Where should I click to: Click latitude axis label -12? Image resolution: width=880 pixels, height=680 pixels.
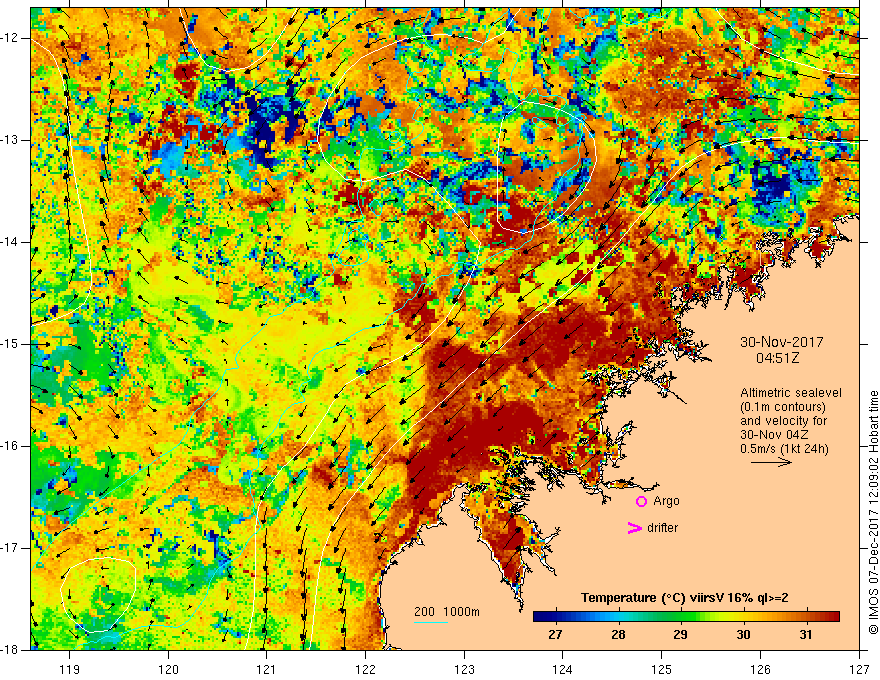[x=10, y=38]
